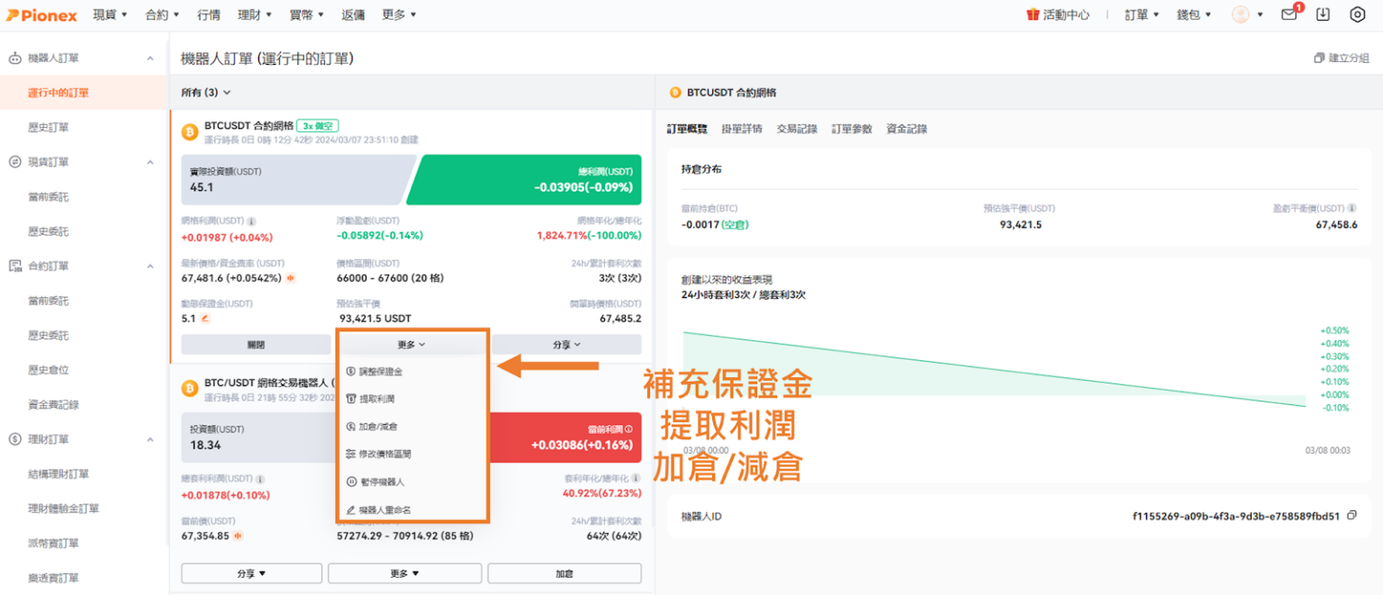Click the gift icon for 活動中心
Viewport: 1383px width, 595px height.
click(x=1033, y=15)
